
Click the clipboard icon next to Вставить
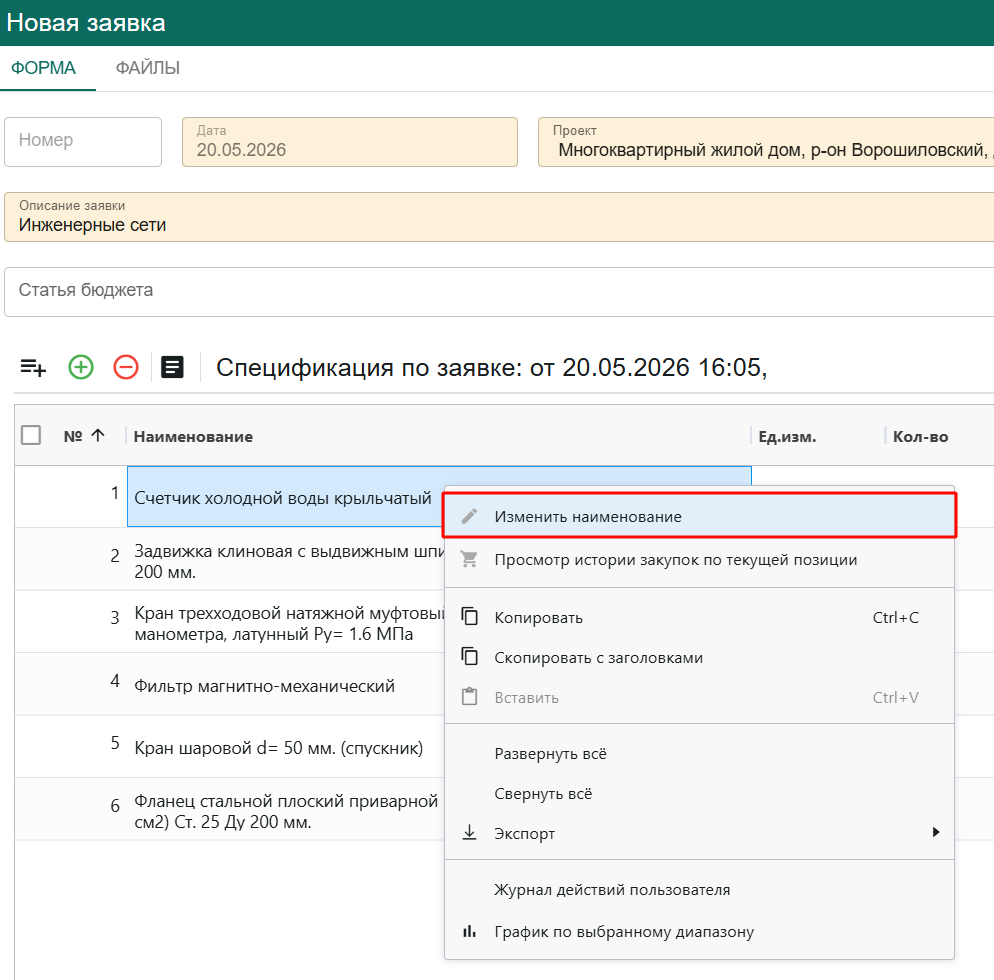[x=470, y=696]
